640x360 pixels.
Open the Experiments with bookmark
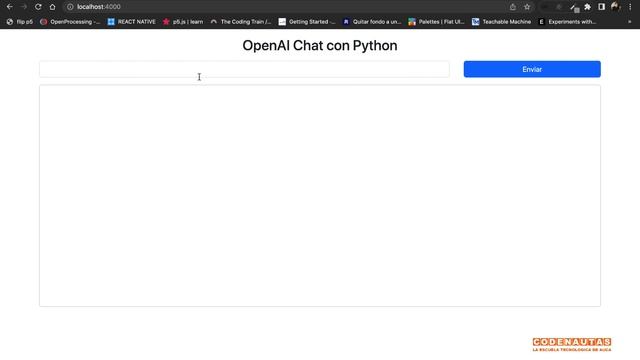(x=567, y=22)
